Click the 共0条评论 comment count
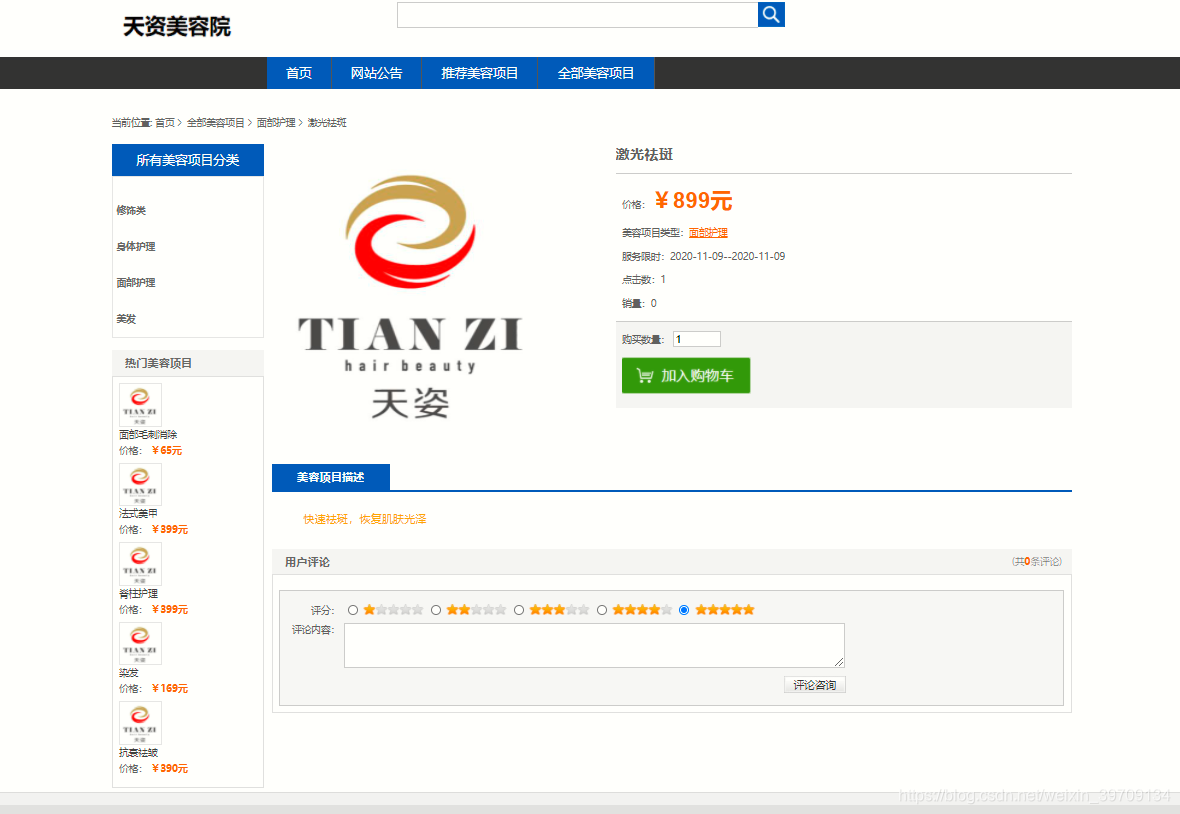 click(1036, 562)
